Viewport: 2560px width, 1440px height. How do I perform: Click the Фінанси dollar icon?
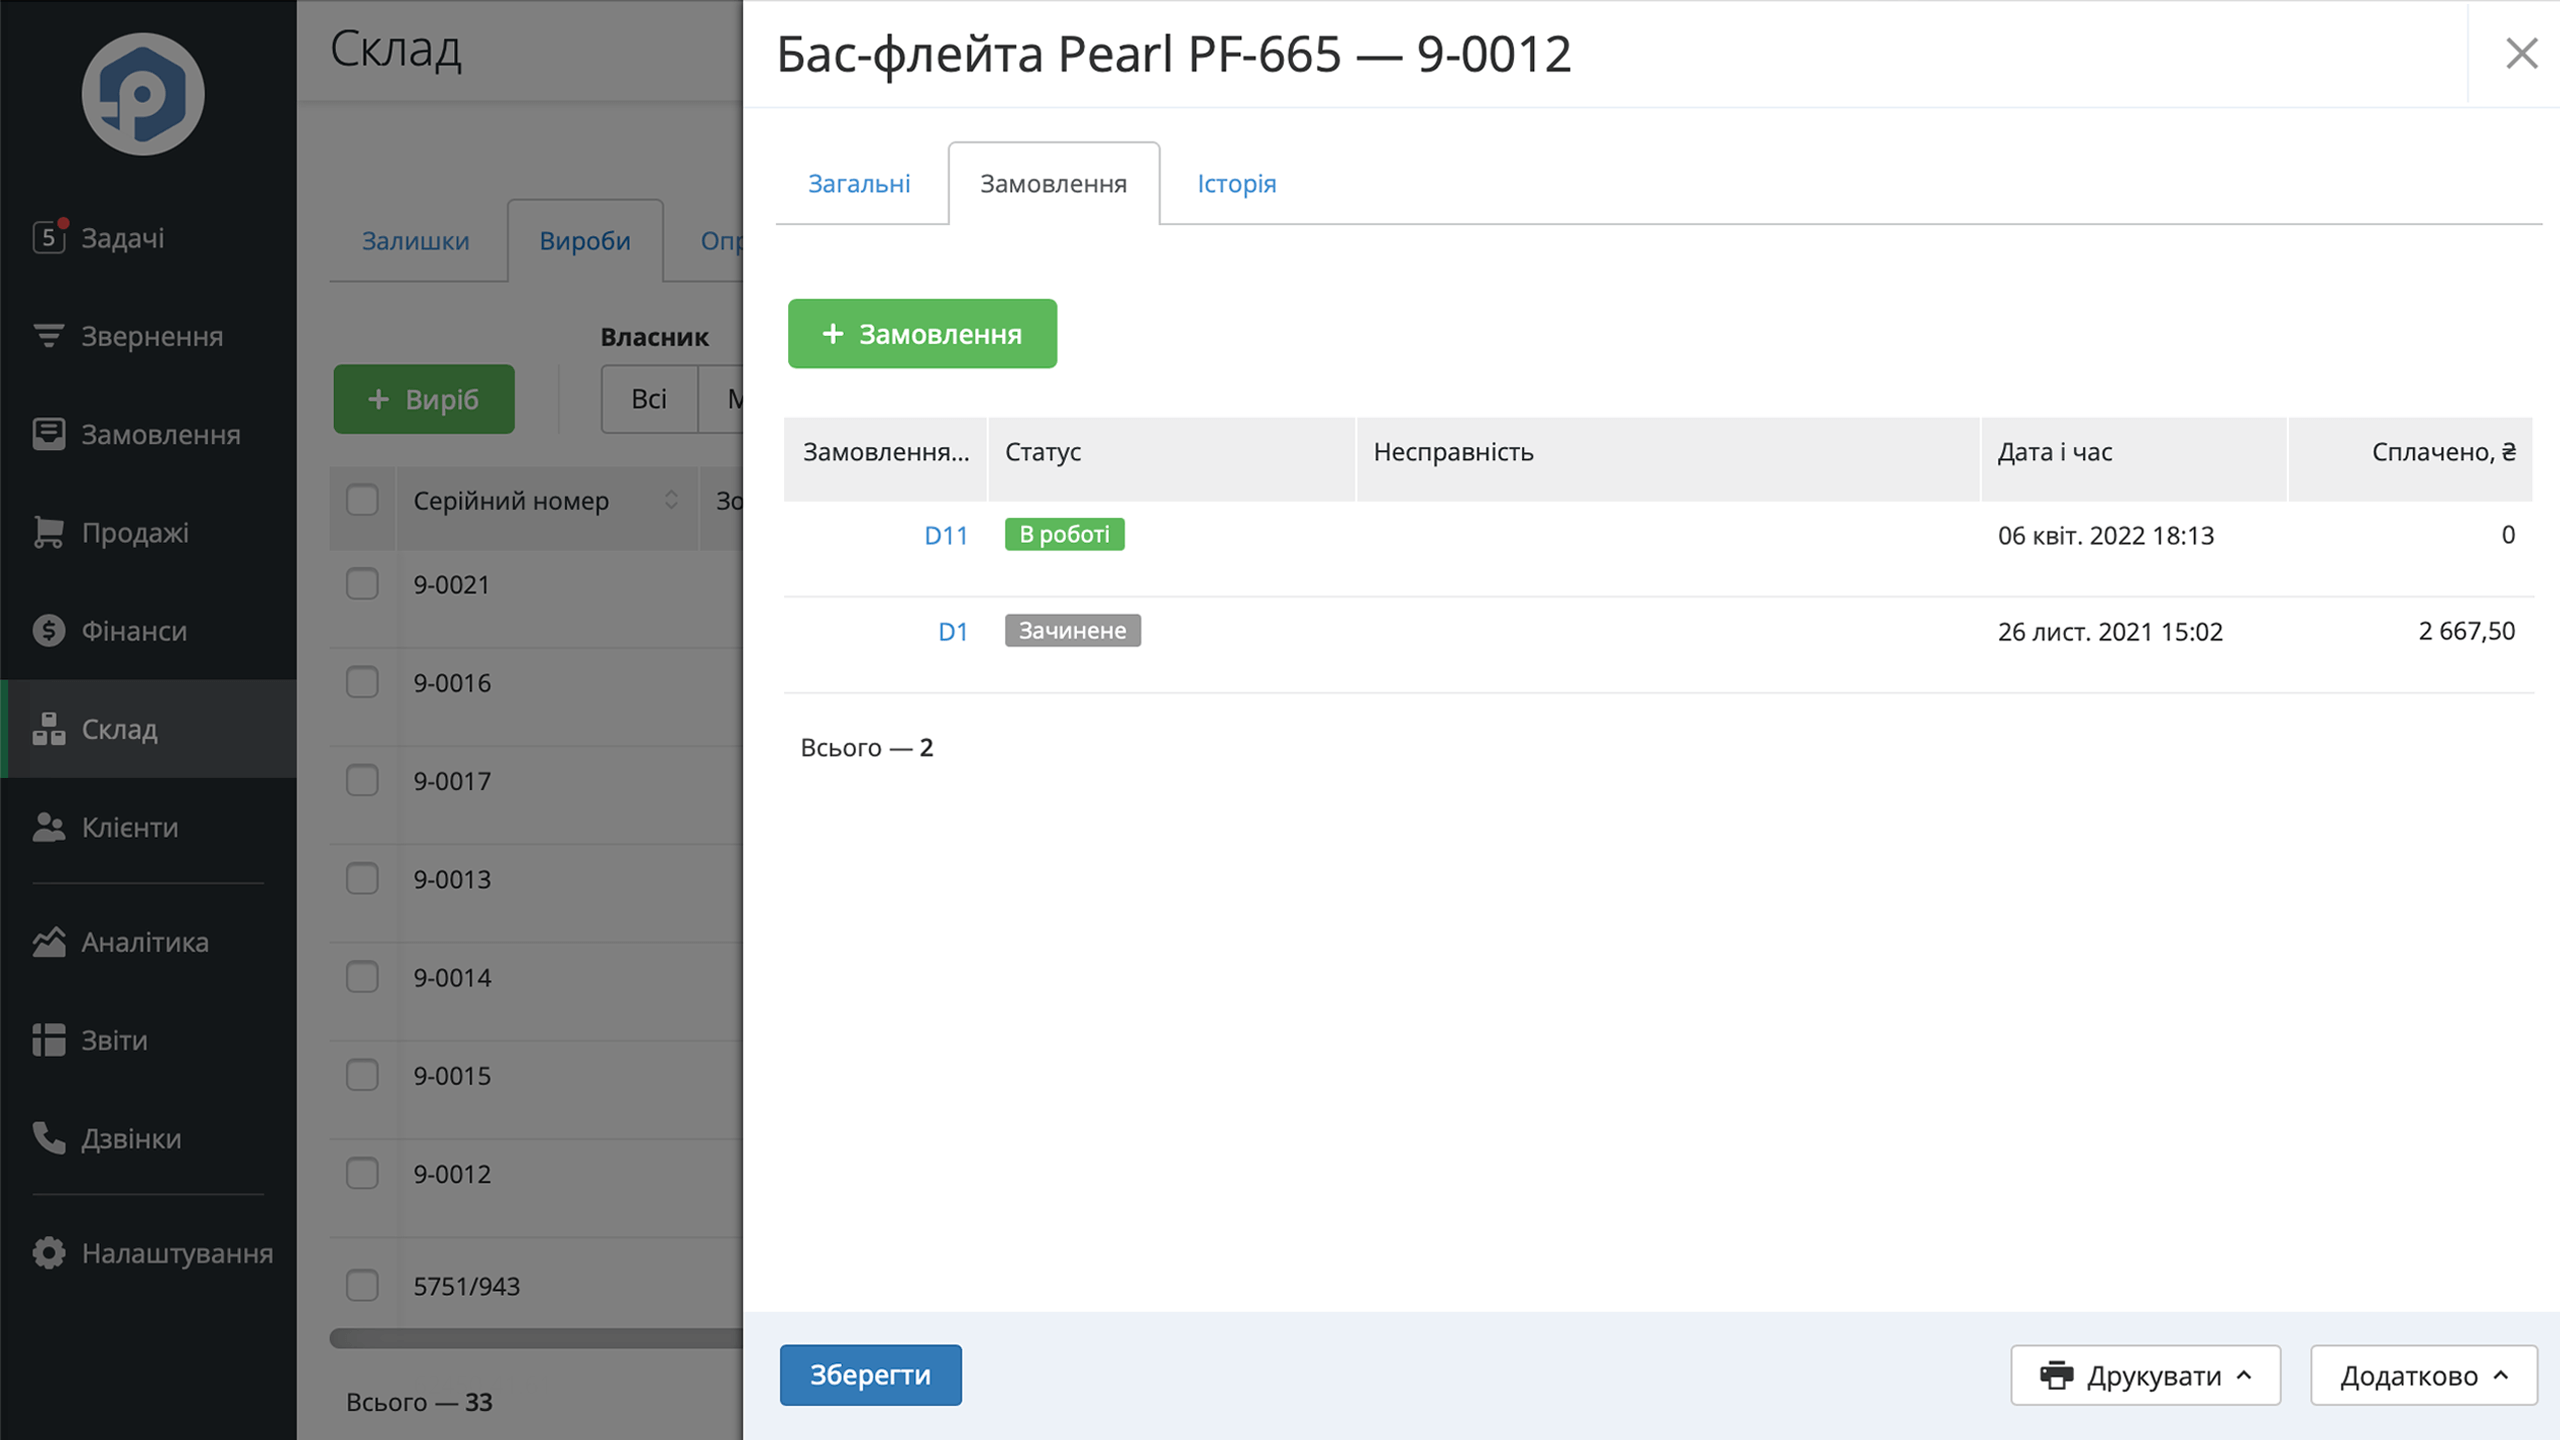click(x=48, y=630)
